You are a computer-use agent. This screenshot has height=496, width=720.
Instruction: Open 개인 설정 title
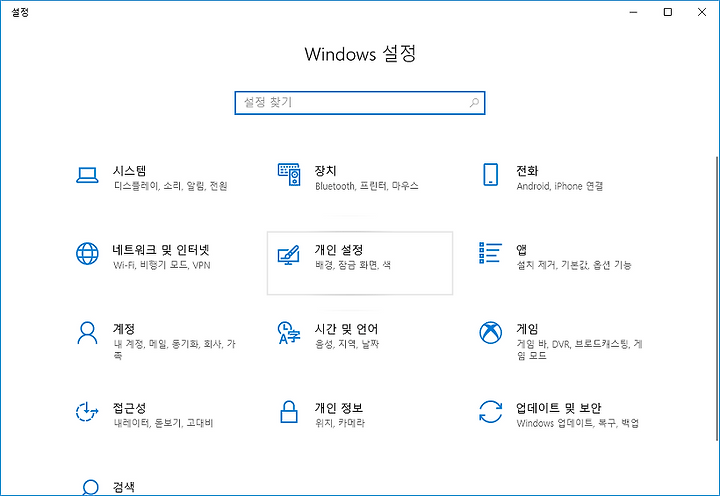coord(339,250)
